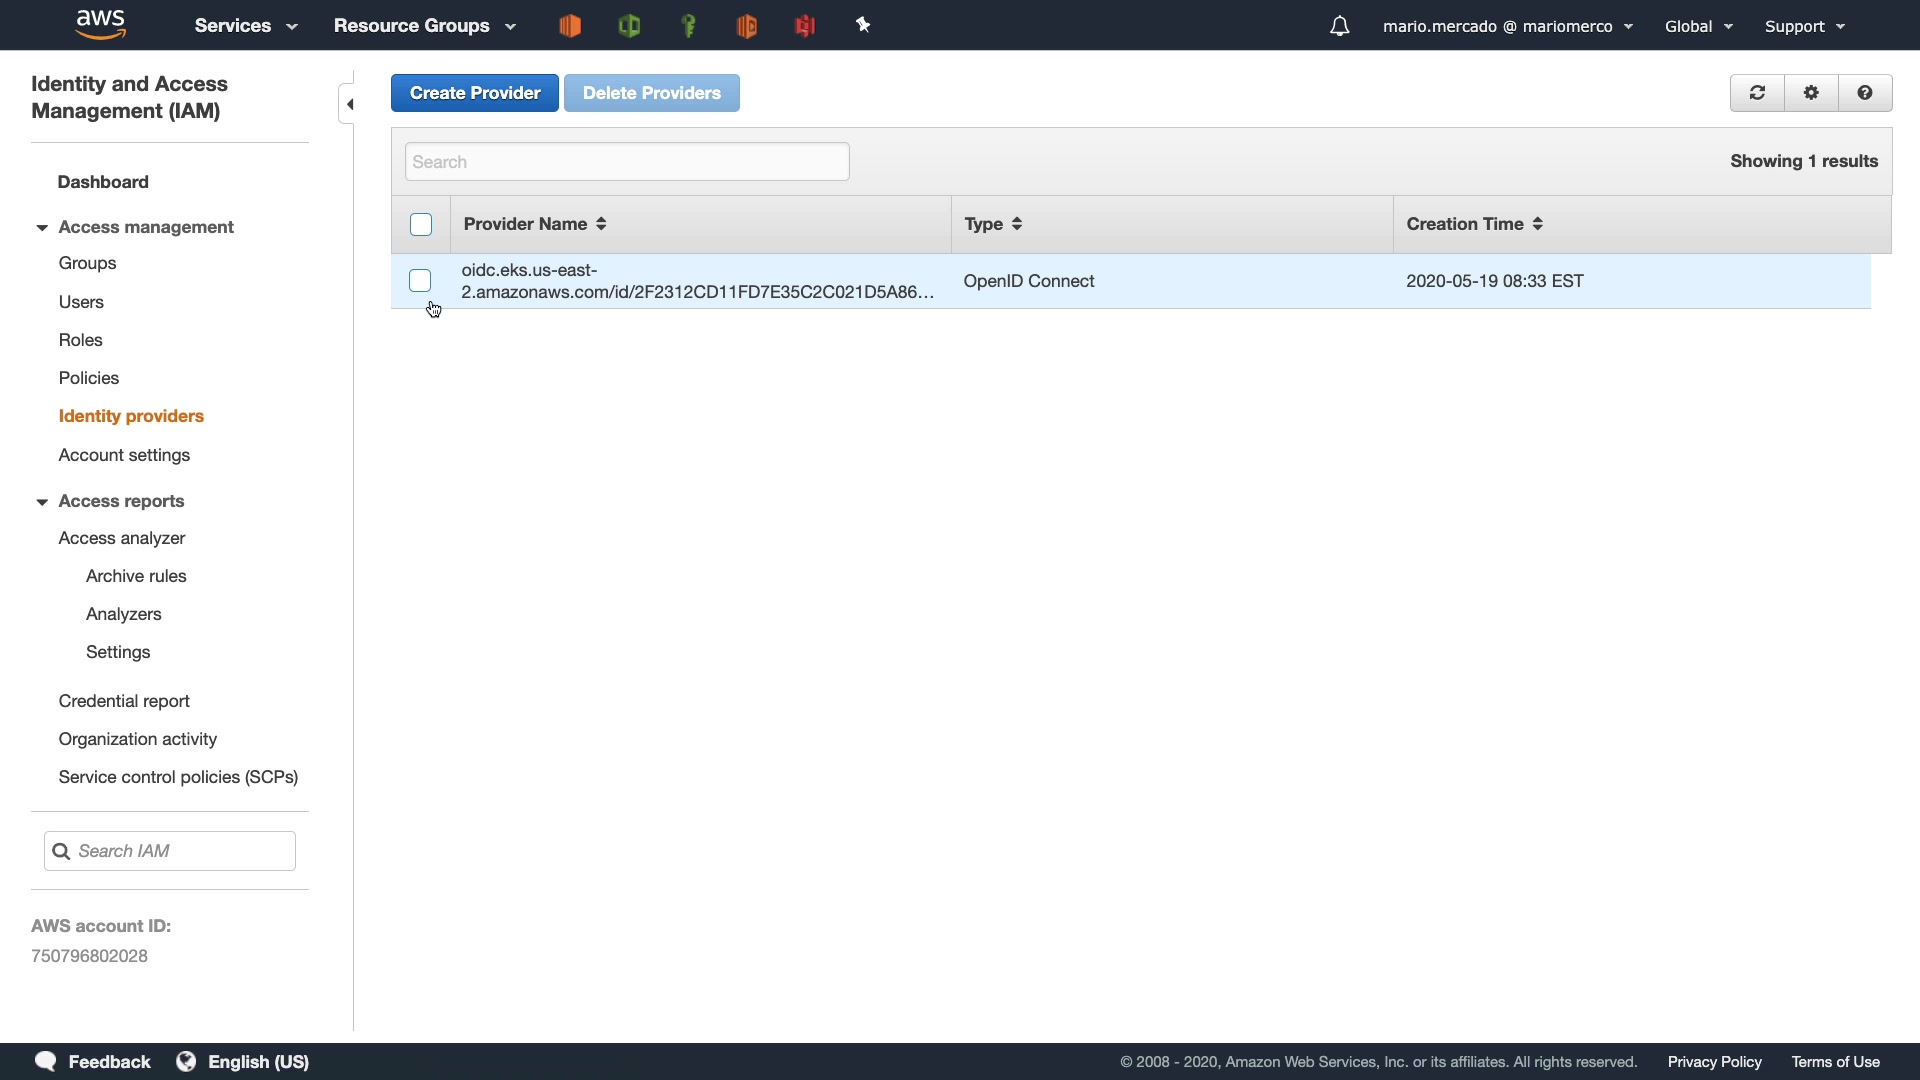This screenshot has height=1080, width=1920.
Task: Click the white pushpin shortcut icon
Action: (x=864, y=26)
